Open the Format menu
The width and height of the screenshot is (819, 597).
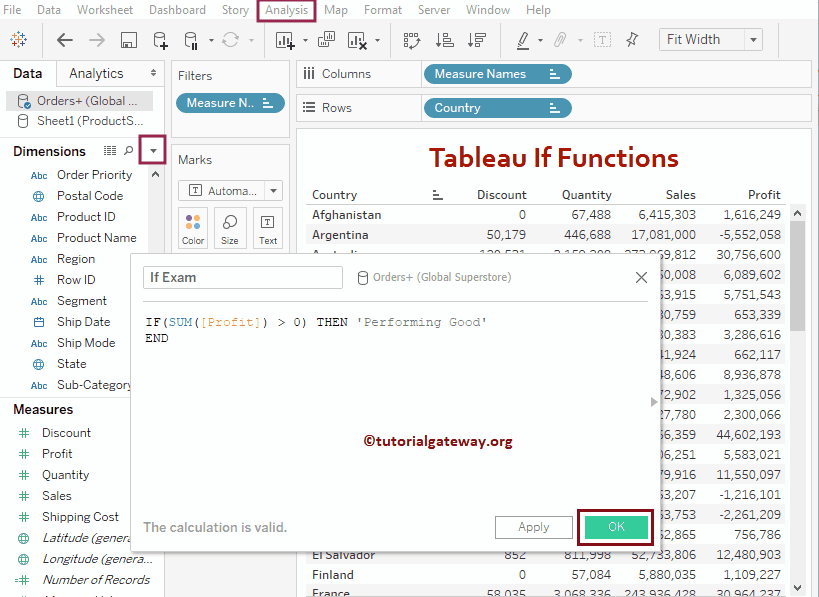pyautogui.click(x=383, y=10)
